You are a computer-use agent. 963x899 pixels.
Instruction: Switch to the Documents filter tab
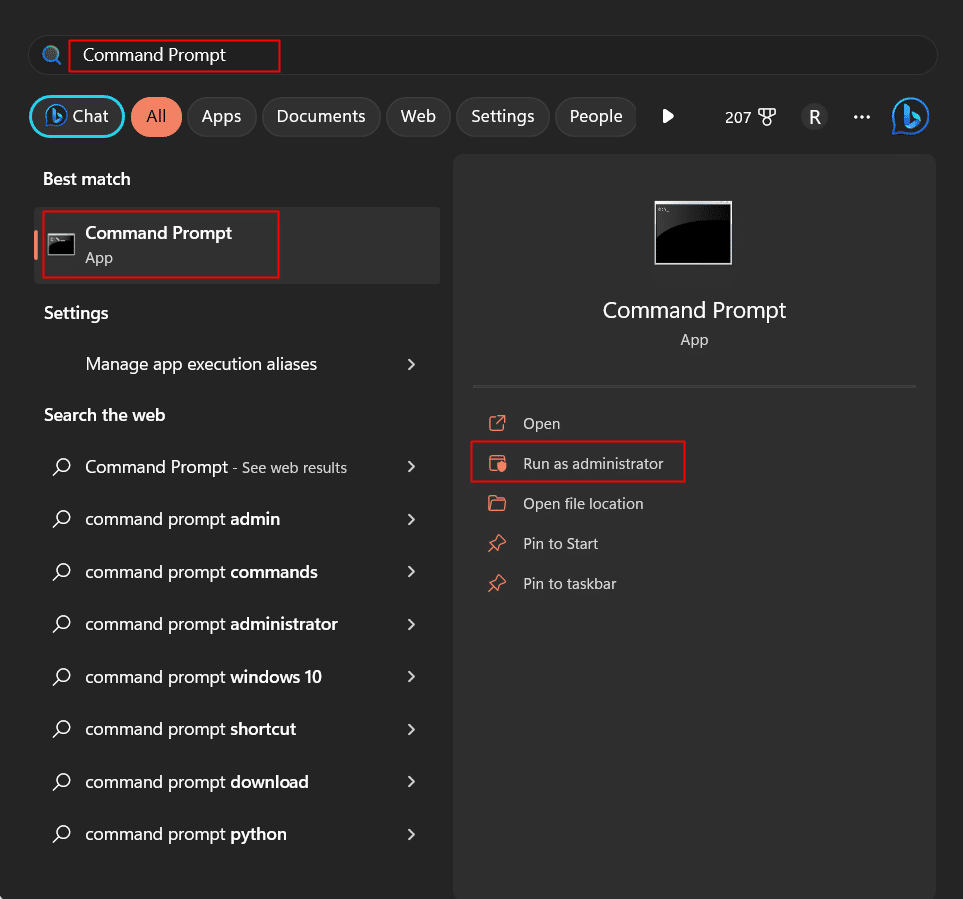pos(321,116)
